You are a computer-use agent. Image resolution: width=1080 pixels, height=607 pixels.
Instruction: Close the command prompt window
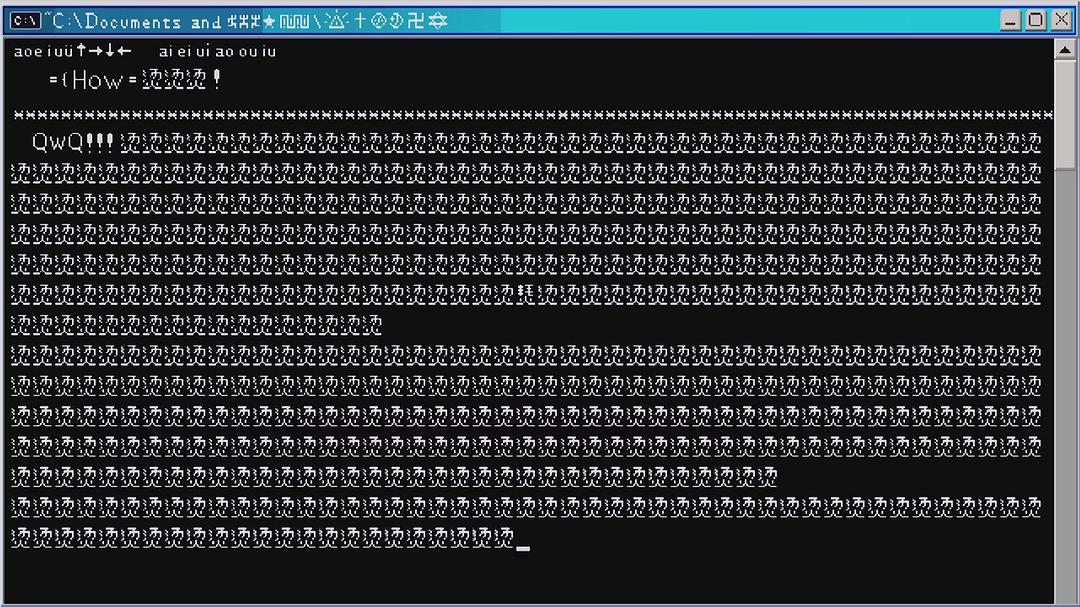tap(1061, 20)
